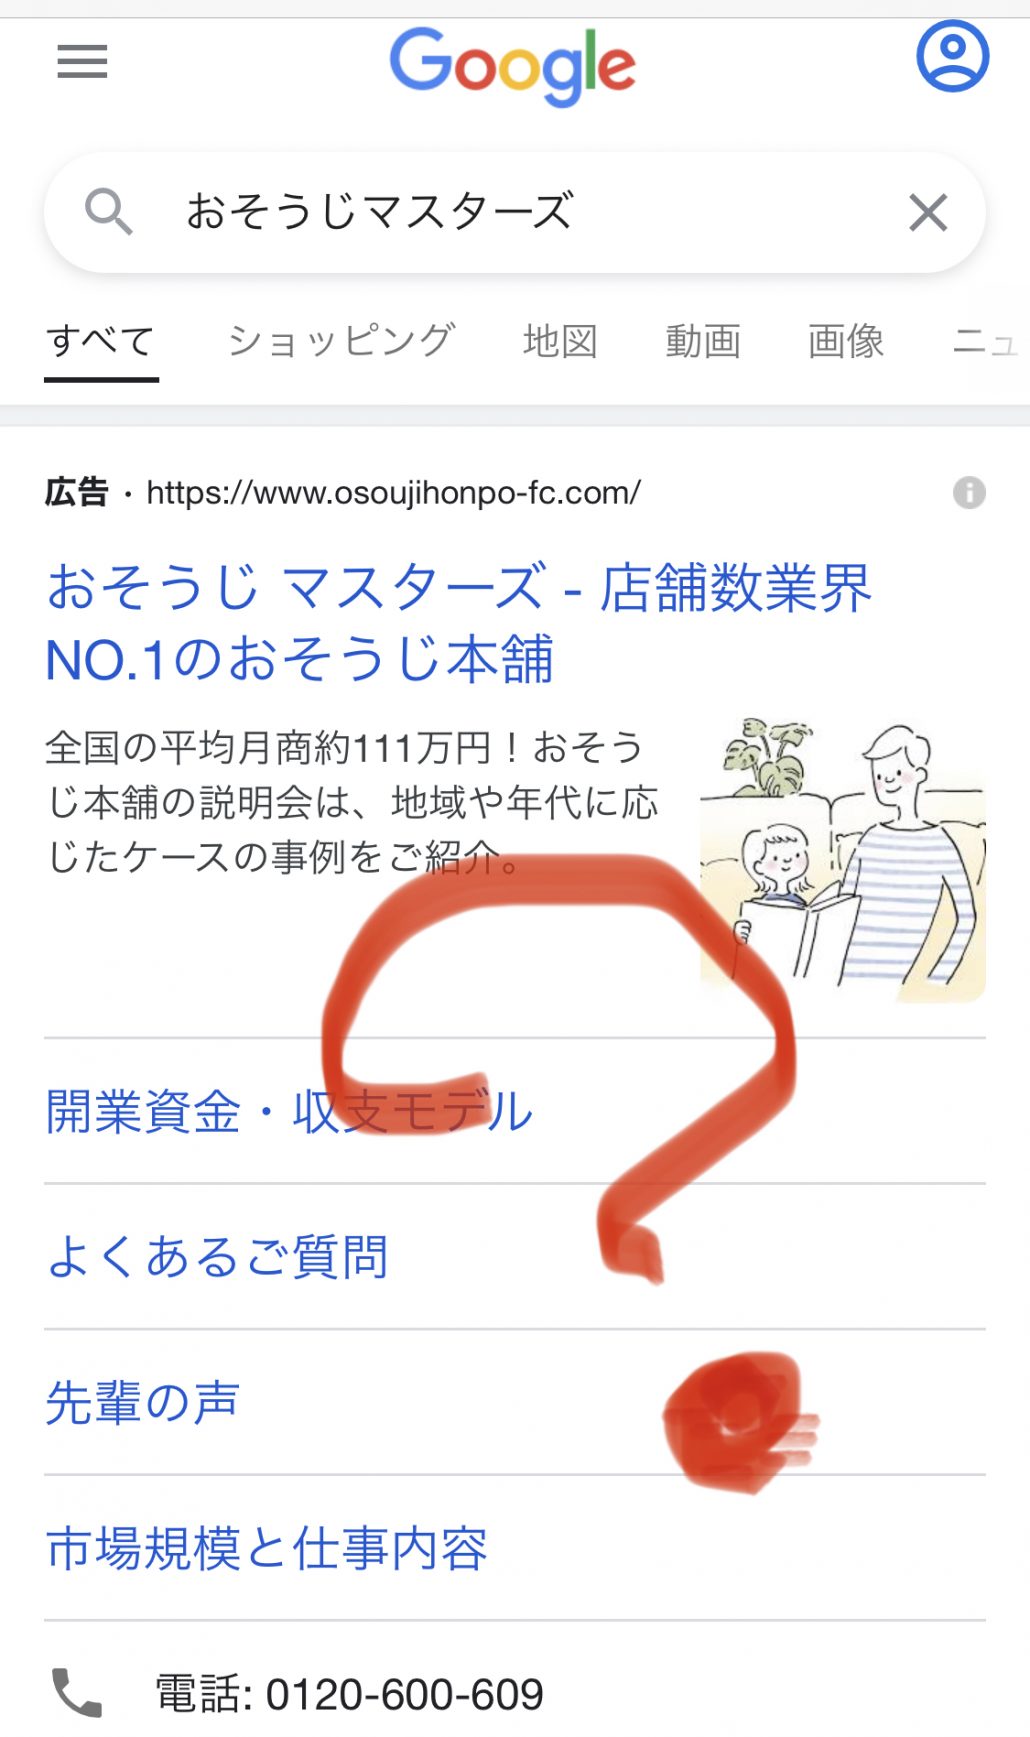Image resolution: width=1030 pixels, height=1737 pixels.
Task: Open the 先輩の声 sitelink
Action: (142, 1402)
